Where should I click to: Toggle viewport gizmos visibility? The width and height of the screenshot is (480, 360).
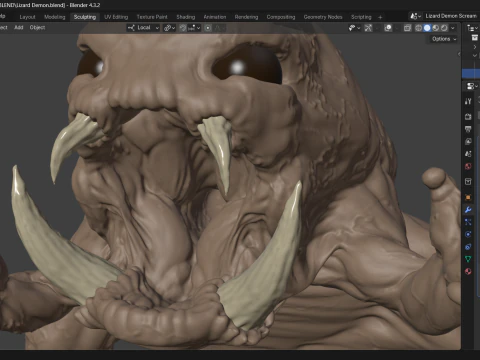[x=368, y=28]
